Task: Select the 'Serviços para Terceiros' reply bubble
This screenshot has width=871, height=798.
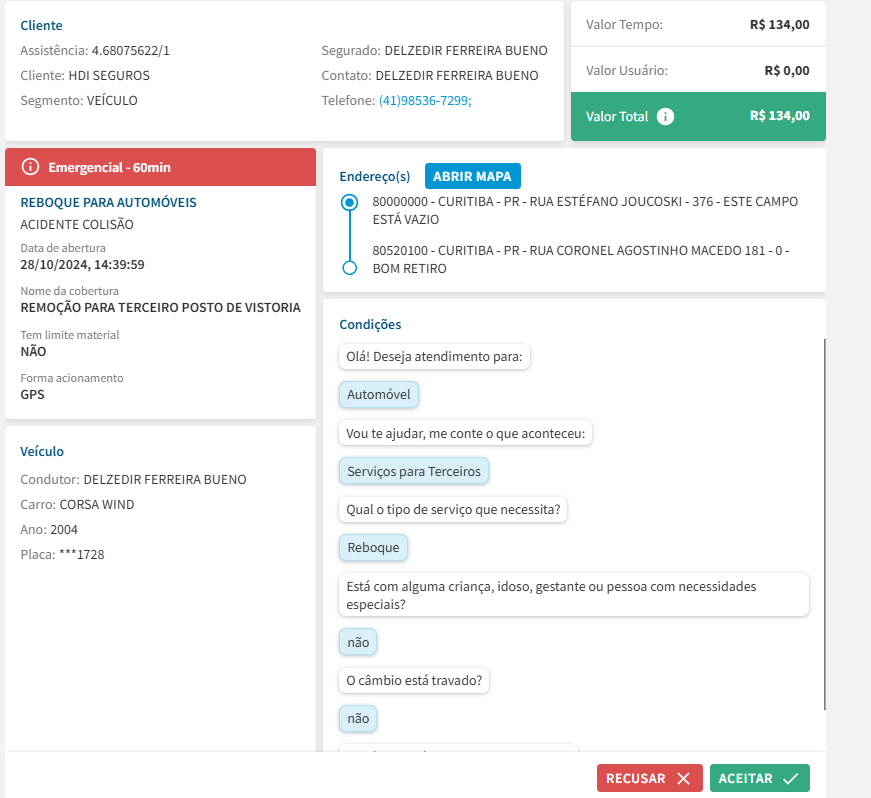Action: 413,471
